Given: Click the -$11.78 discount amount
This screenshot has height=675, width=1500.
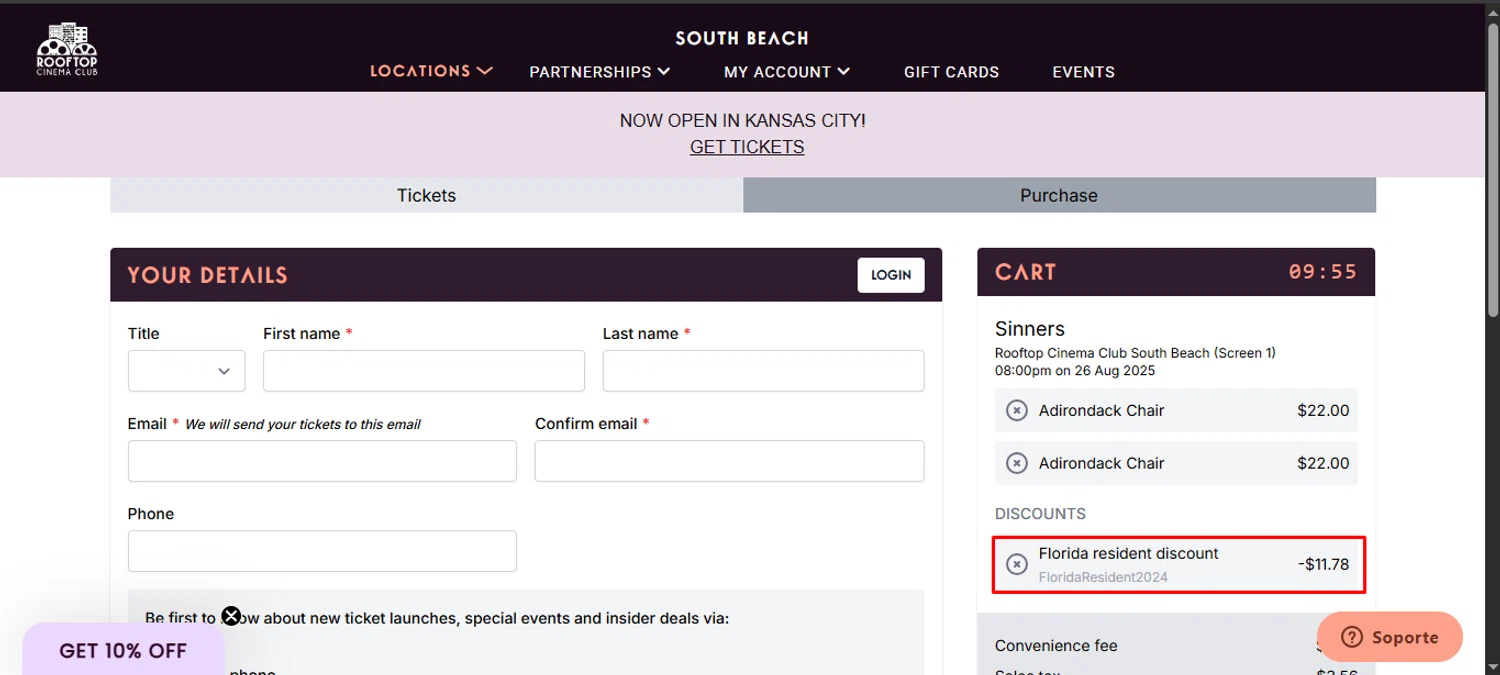Looking at the screenshot, I should tap(1323, 564).
